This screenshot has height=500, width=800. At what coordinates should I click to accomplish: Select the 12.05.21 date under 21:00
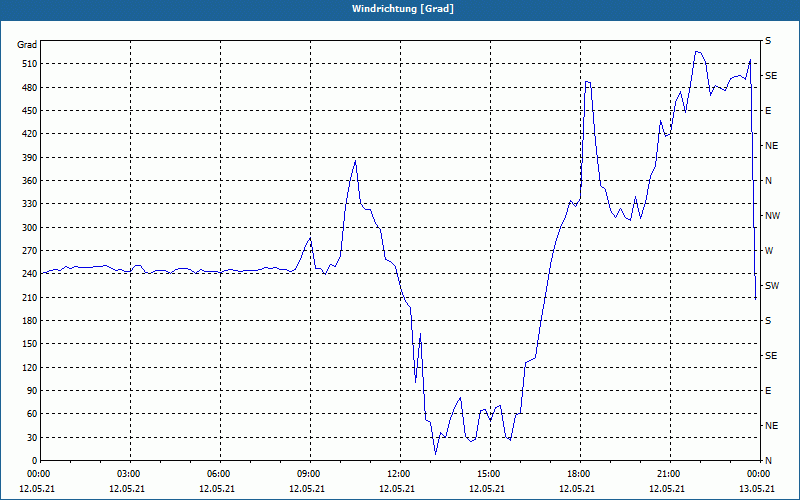[x=667, y=488]
